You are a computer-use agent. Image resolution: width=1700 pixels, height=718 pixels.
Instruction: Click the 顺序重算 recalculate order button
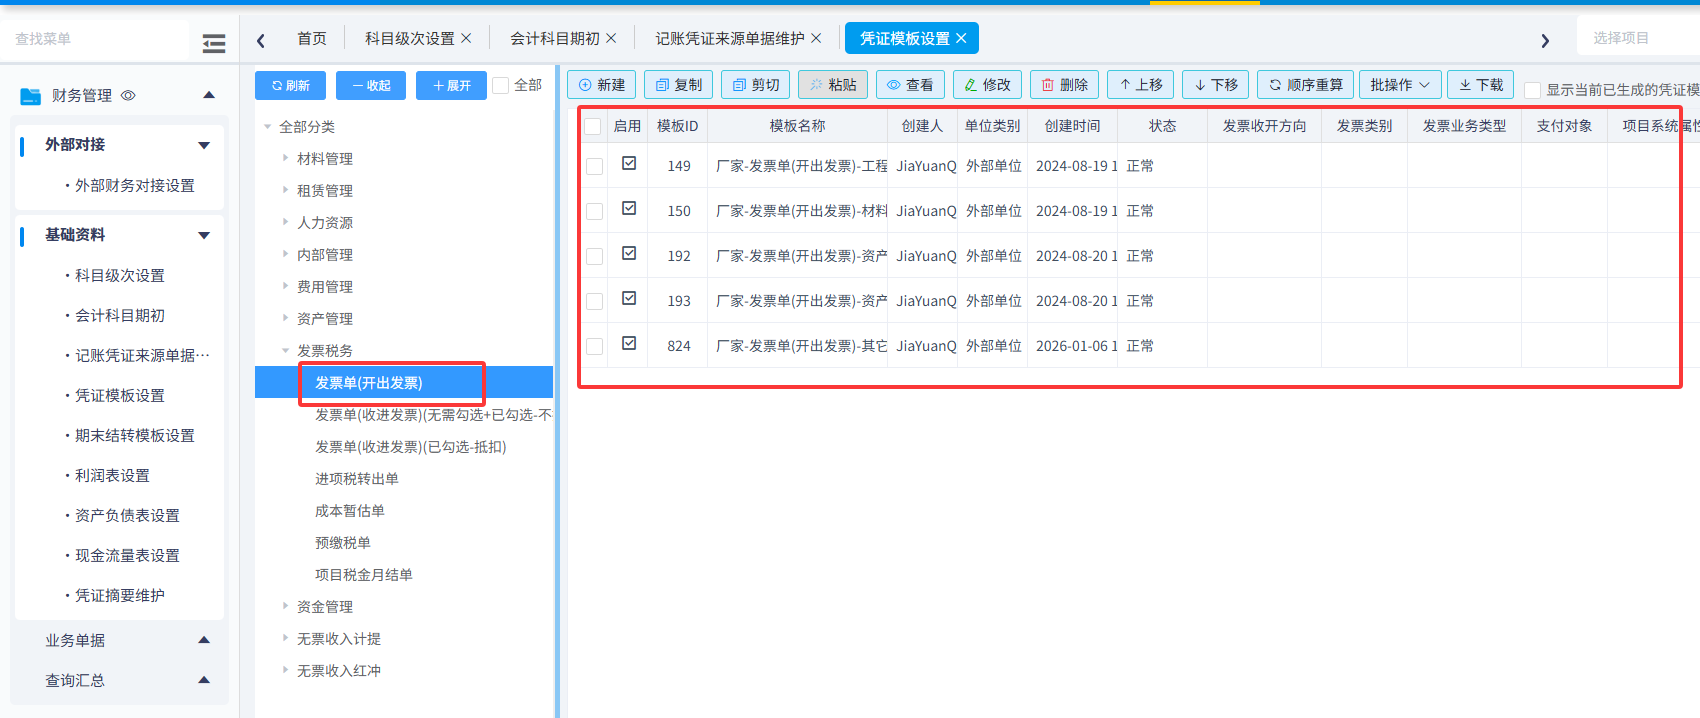tap(1306, 85)
